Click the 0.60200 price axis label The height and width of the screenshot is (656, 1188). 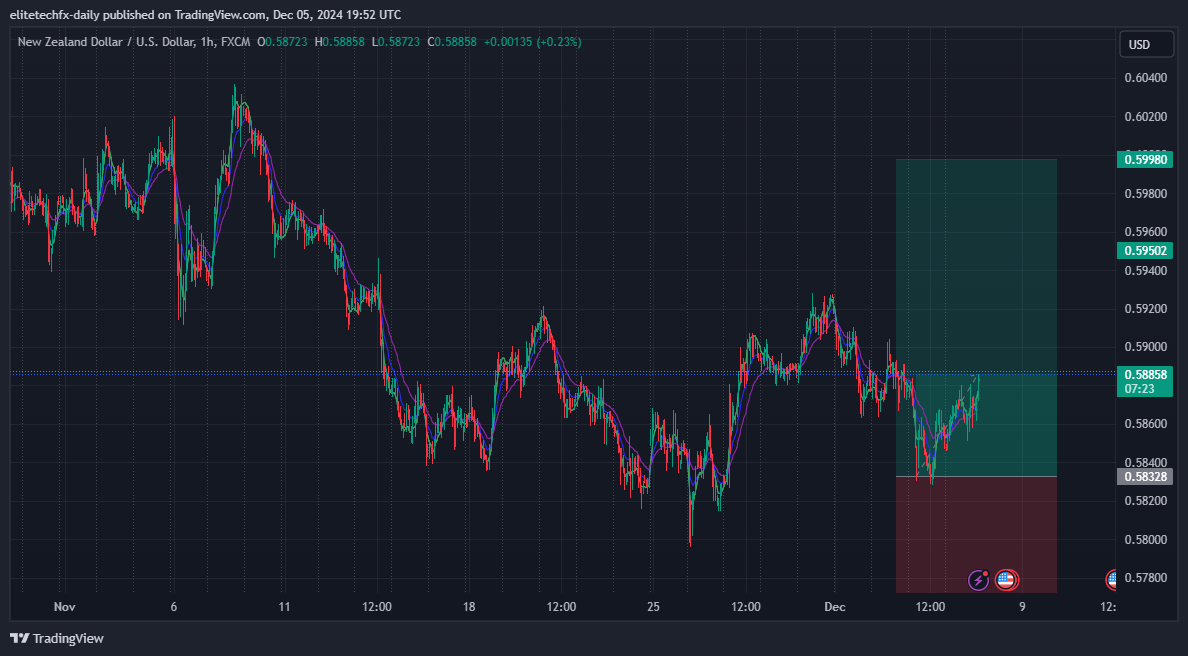point(1146,117)
